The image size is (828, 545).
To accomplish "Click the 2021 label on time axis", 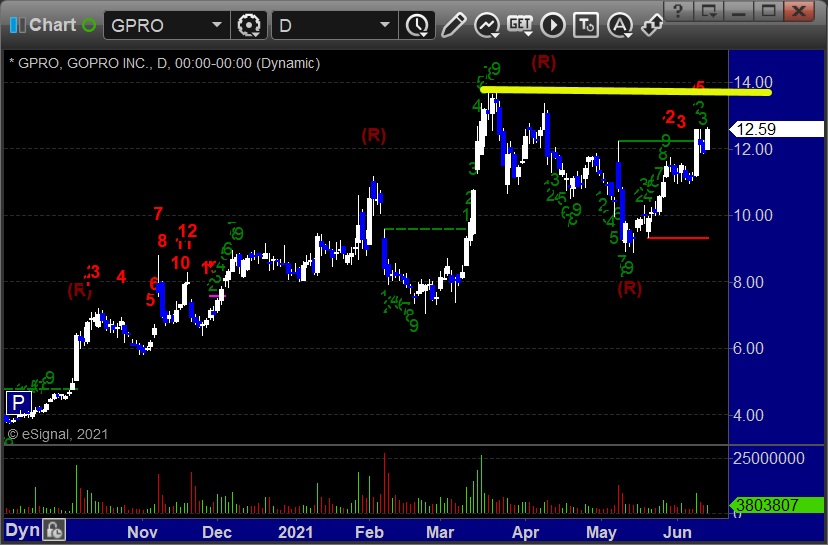I will point(295,532).
